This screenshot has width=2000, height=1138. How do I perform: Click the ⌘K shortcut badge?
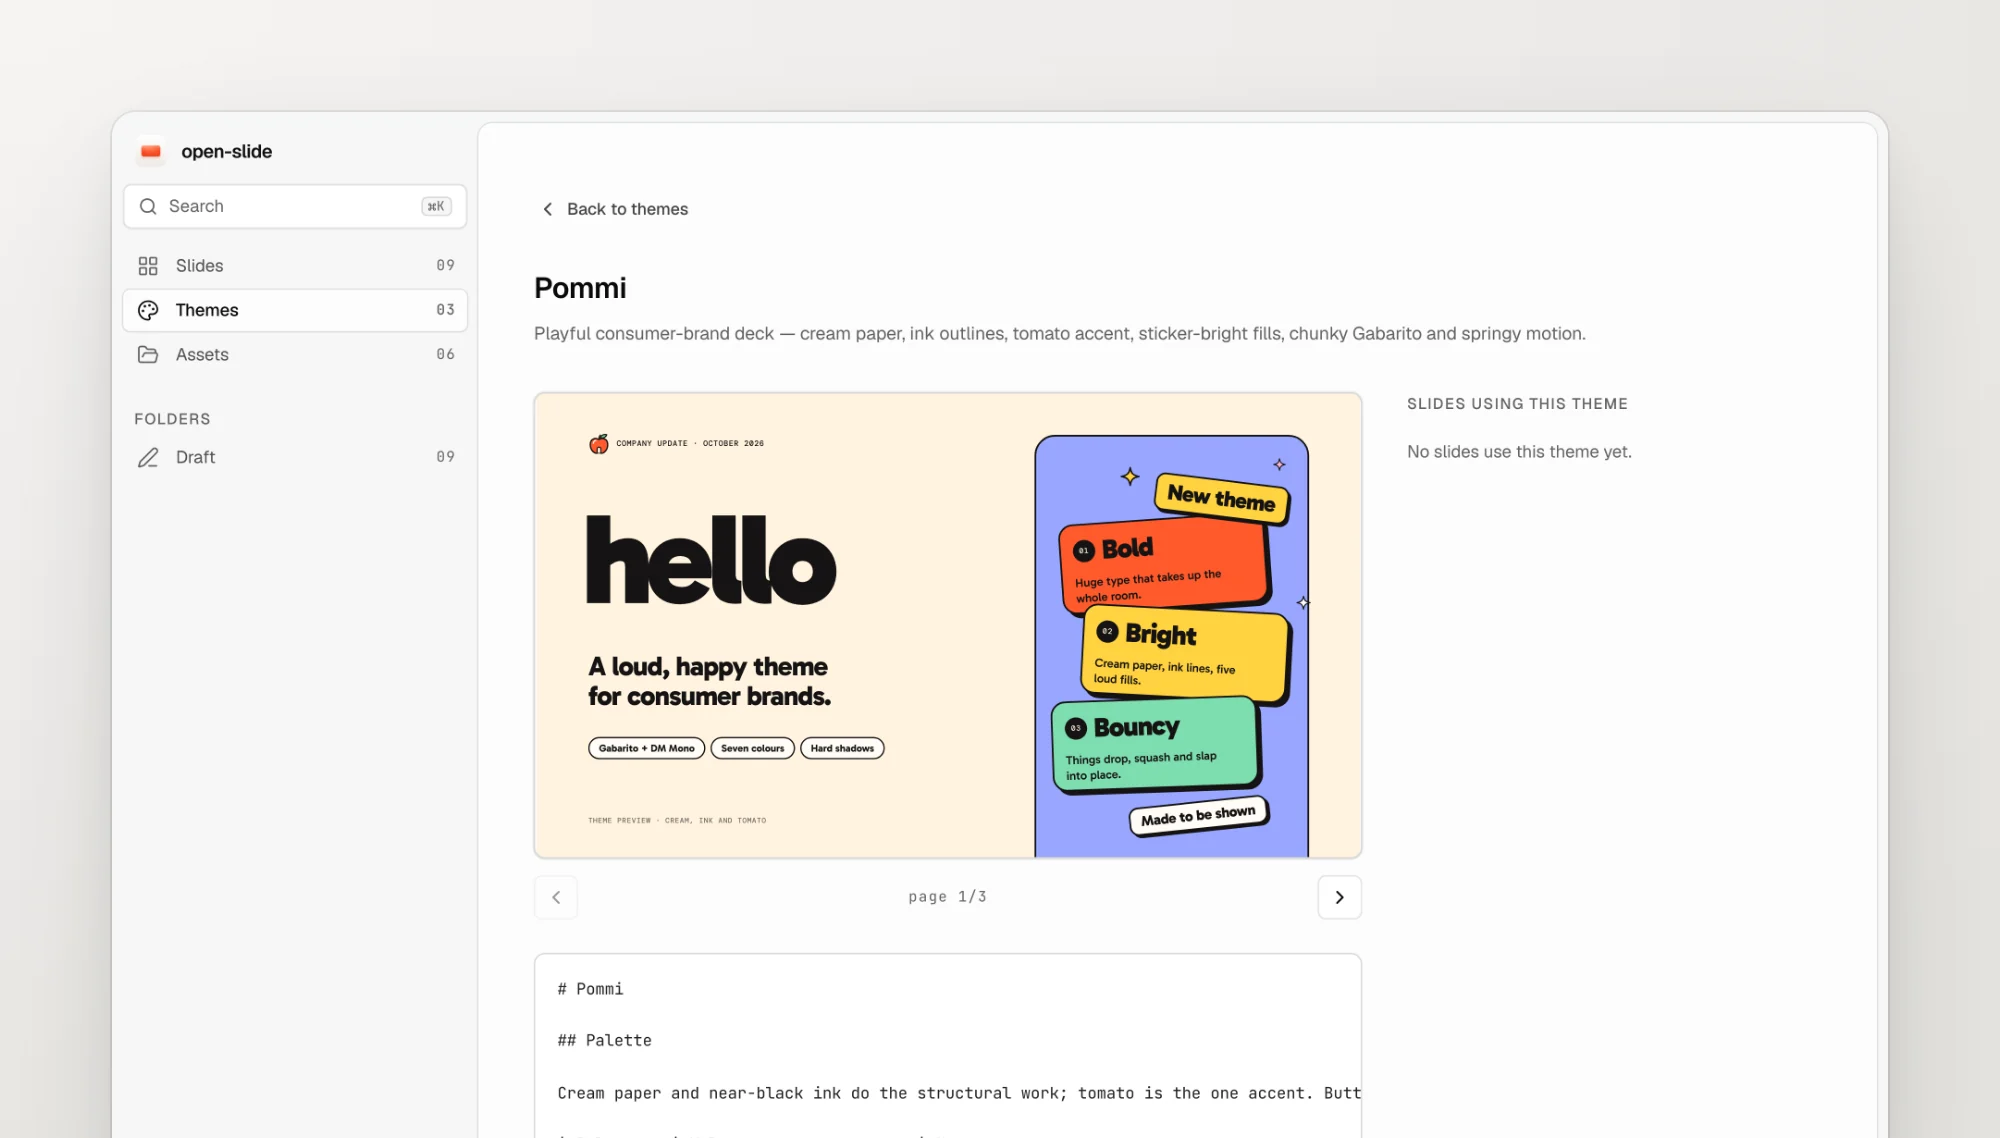pyautogui.click(x=436, y=206)
